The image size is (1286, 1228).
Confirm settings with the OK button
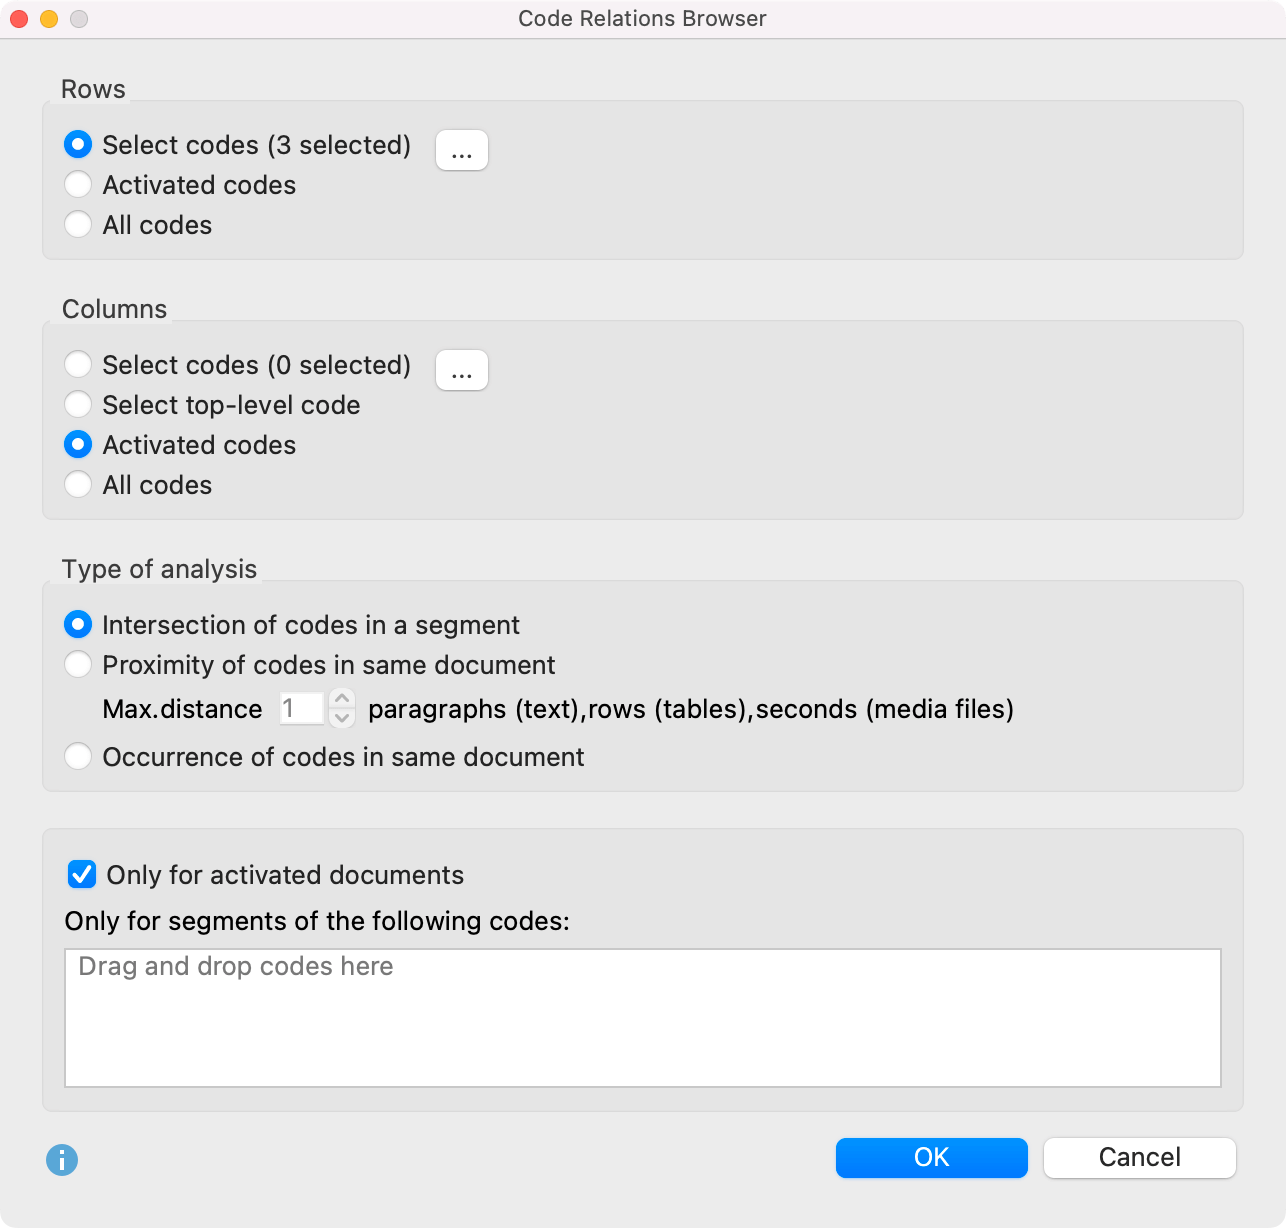[930, 1157]
